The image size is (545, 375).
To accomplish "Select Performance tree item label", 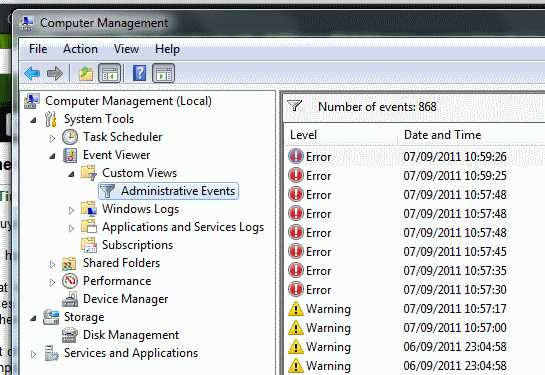I will pos(117,281).
